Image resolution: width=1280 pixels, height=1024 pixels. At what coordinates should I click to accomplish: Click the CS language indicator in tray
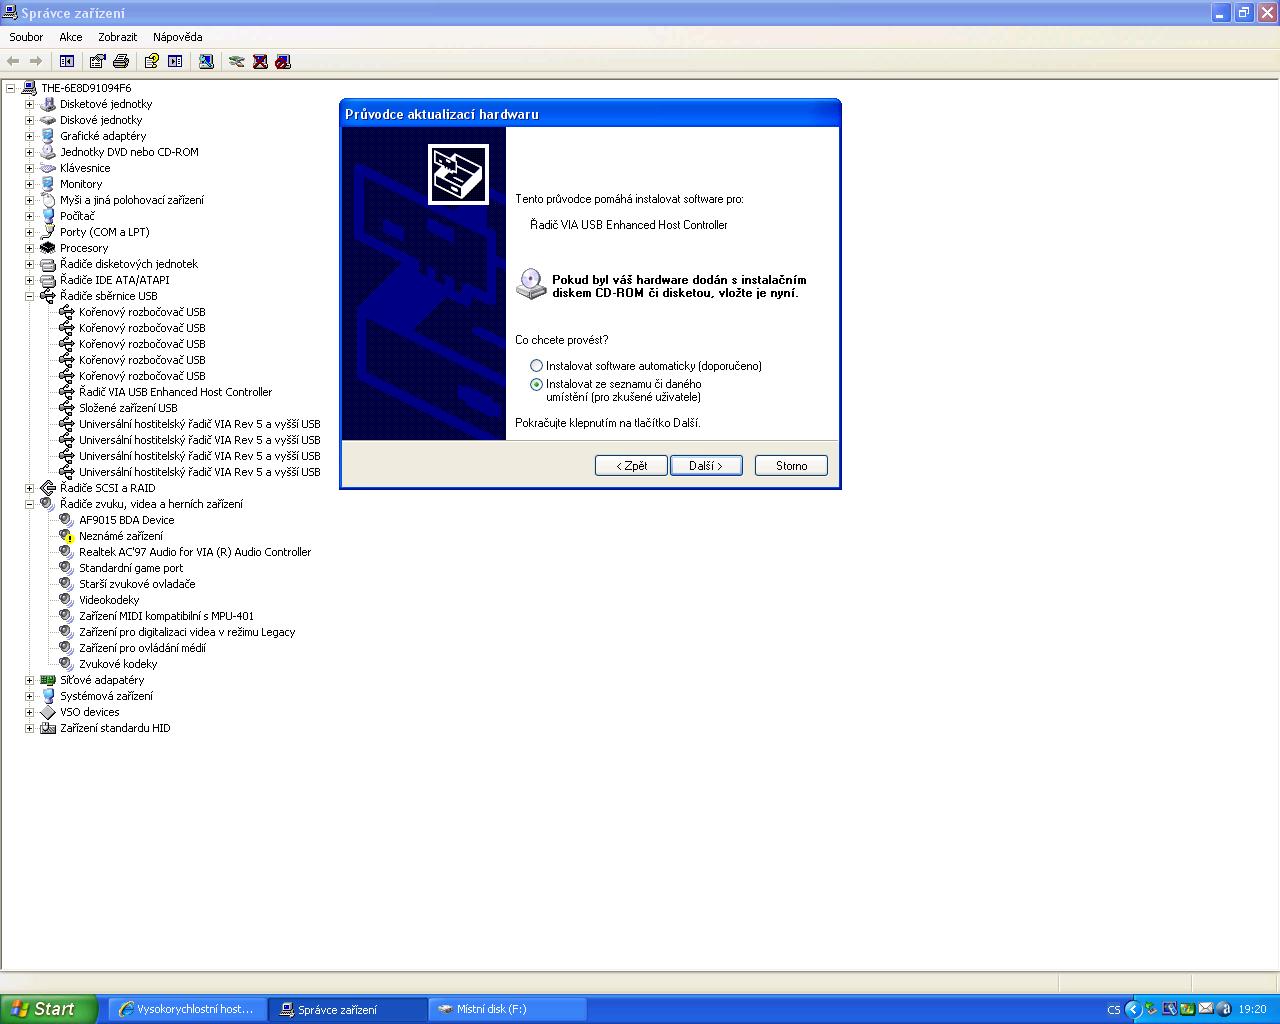tap(1114, 1010)
